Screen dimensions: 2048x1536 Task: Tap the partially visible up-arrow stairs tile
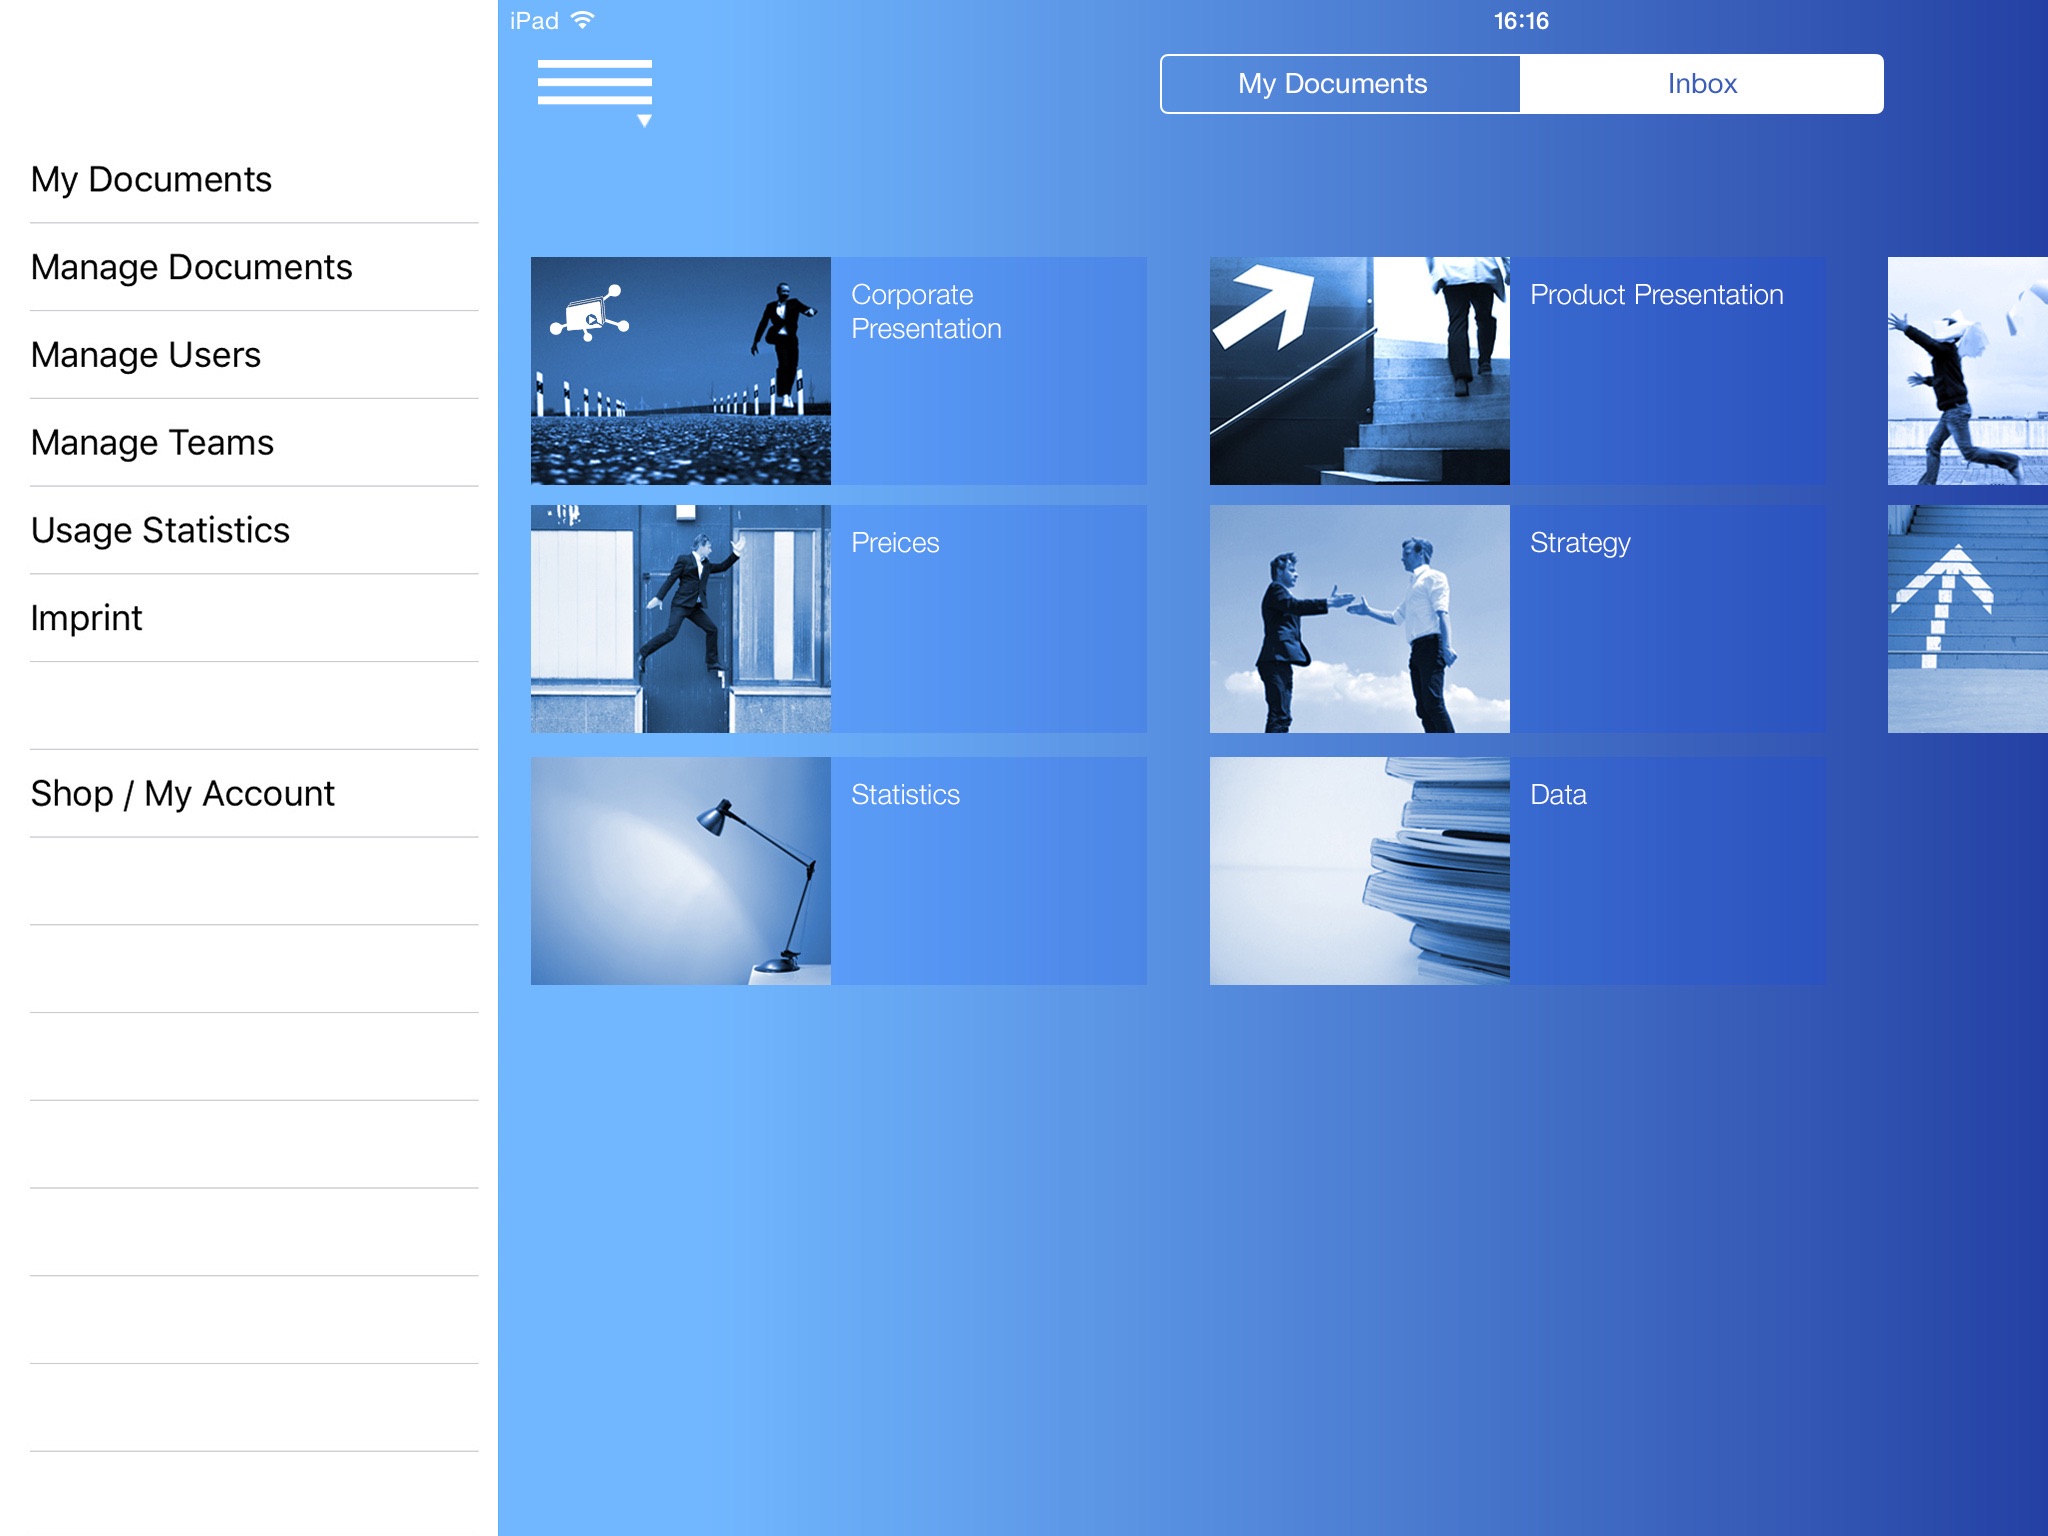[x=1967, y=619]
